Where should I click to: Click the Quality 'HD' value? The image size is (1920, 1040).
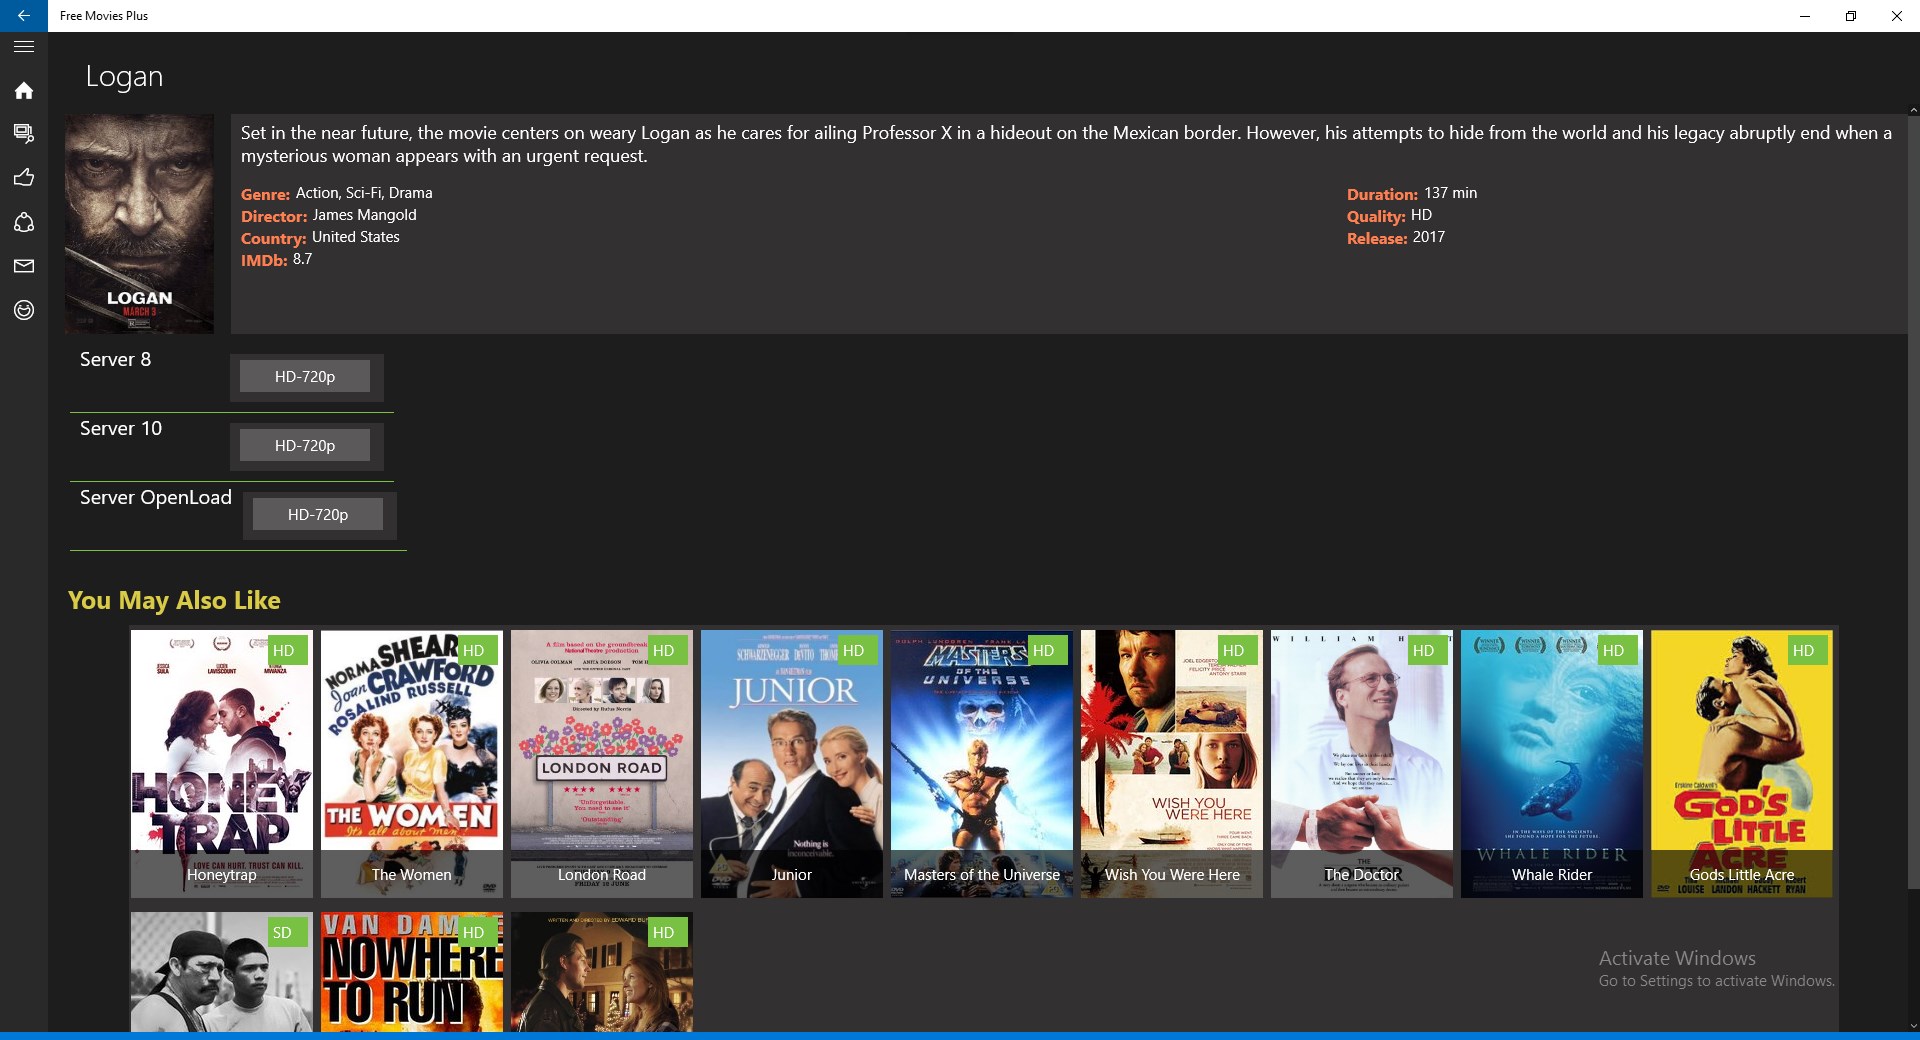pyautogui.click(x=1421, y=215)
